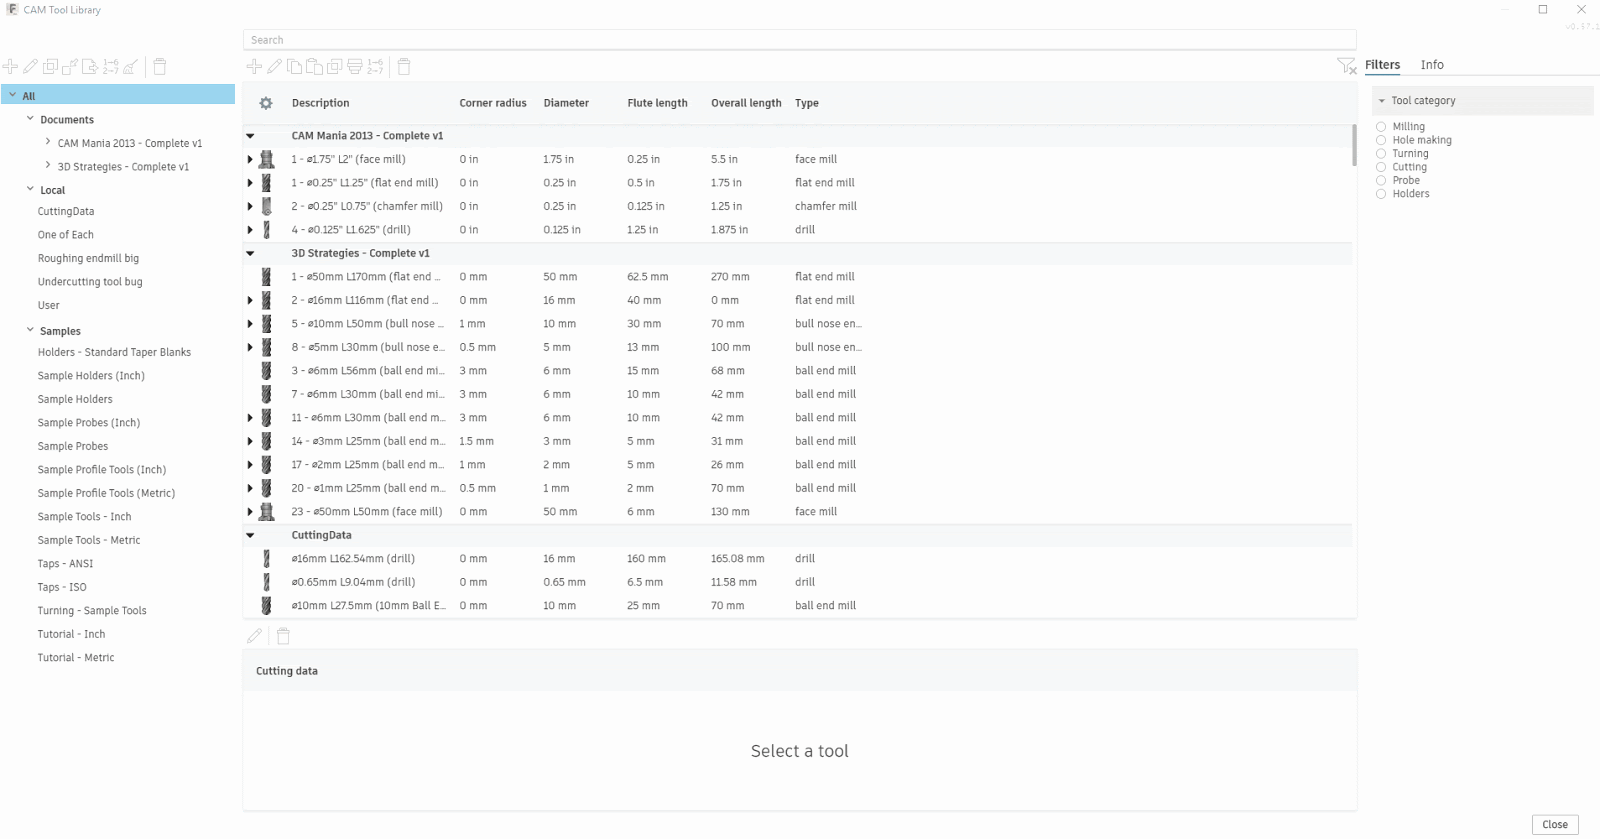1600x839 pixels.
Task: Switch to the Filters tab
Action: [x=1383, y=65]
